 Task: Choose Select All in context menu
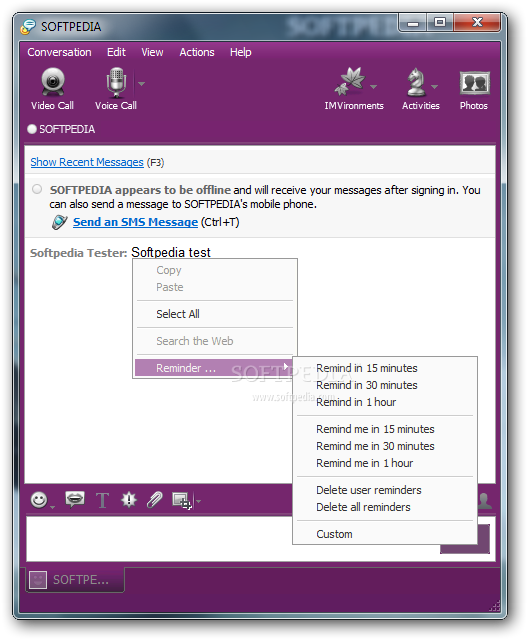[215, 314]
